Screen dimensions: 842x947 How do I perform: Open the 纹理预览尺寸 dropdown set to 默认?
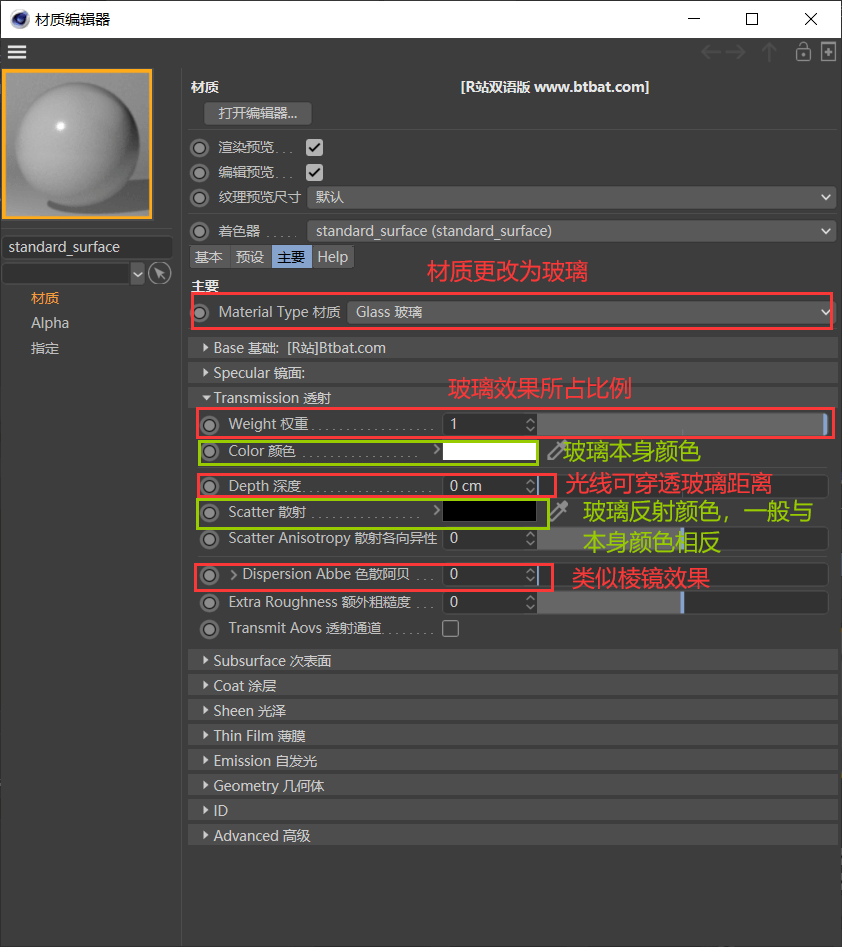click(571, 197)
